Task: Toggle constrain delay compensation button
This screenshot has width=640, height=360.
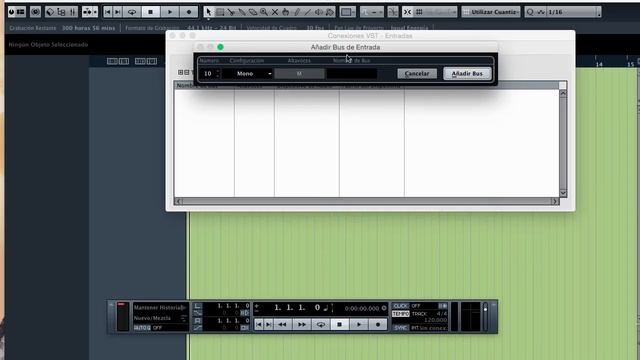Action: (x=36, y=12)
